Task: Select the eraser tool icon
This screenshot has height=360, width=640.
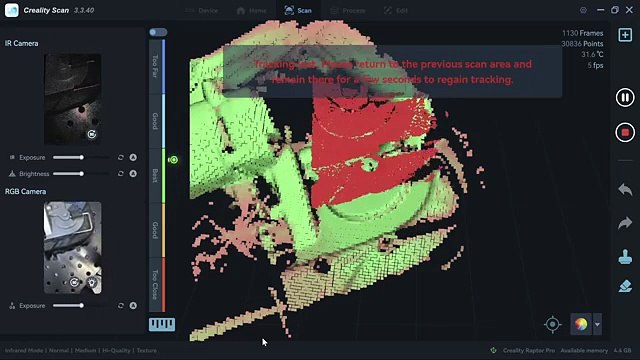Action: [625, 286]
